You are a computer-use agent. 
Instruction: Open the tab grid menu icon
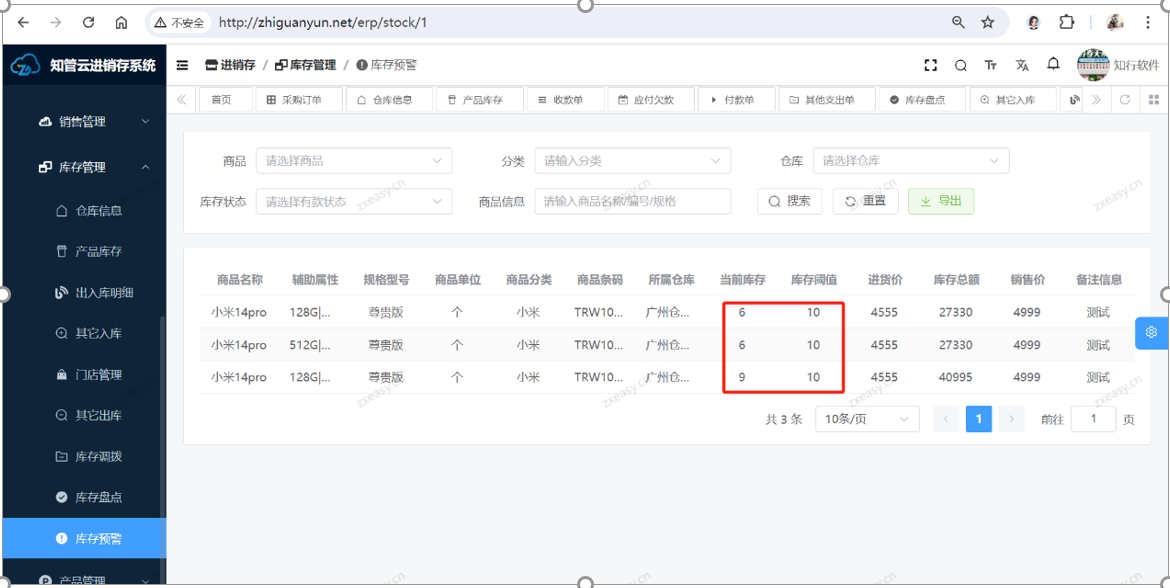tap(1153, 99)
